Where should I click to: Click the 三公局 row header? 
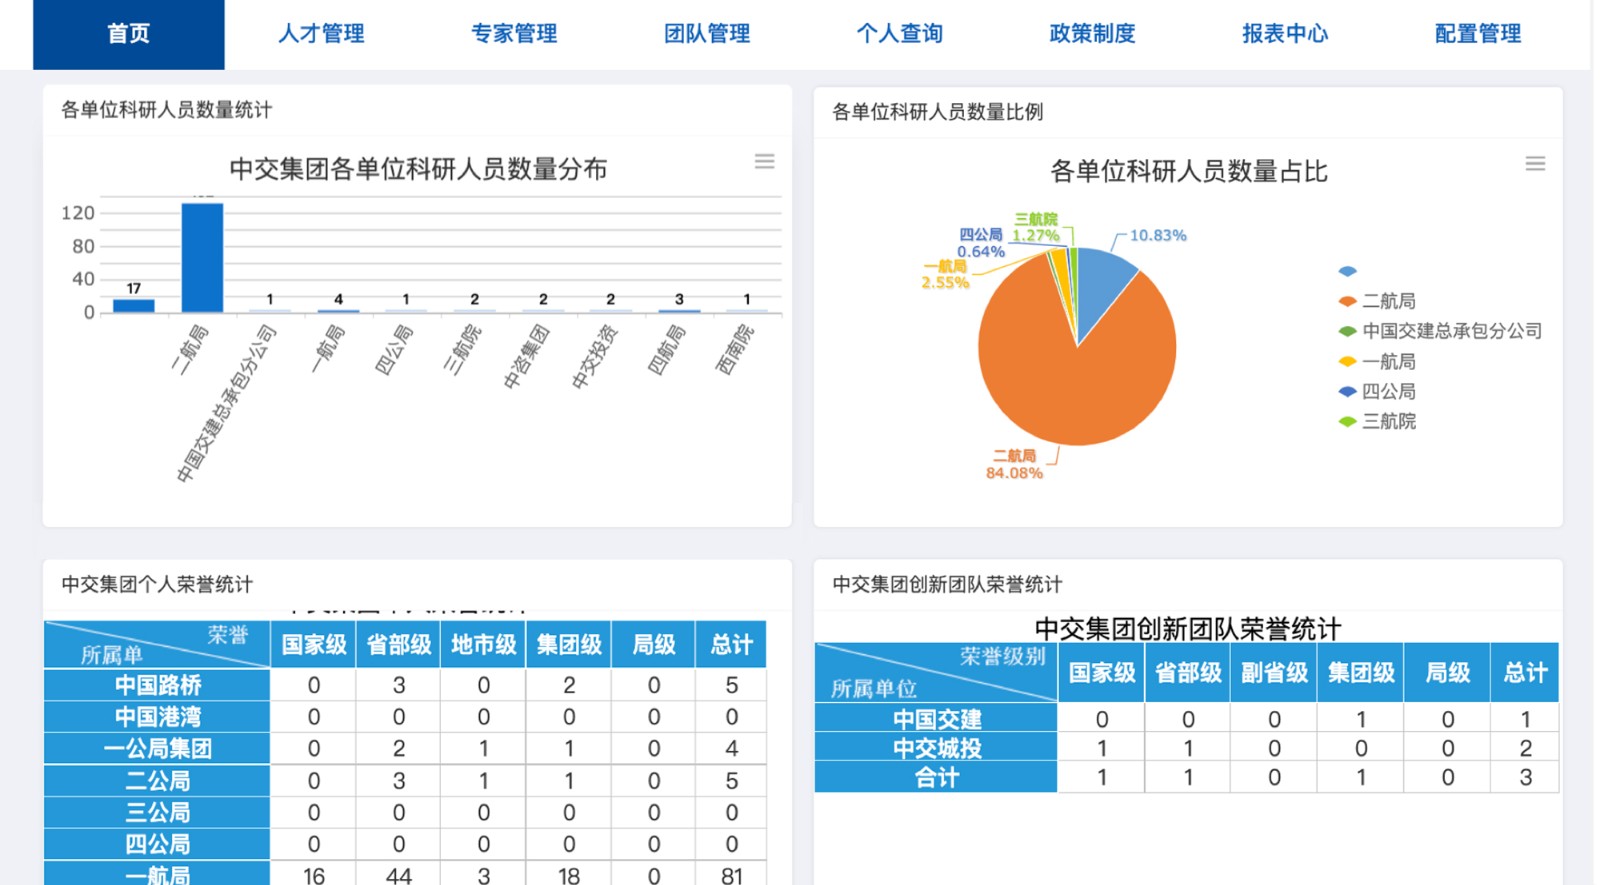click(157, 812)
